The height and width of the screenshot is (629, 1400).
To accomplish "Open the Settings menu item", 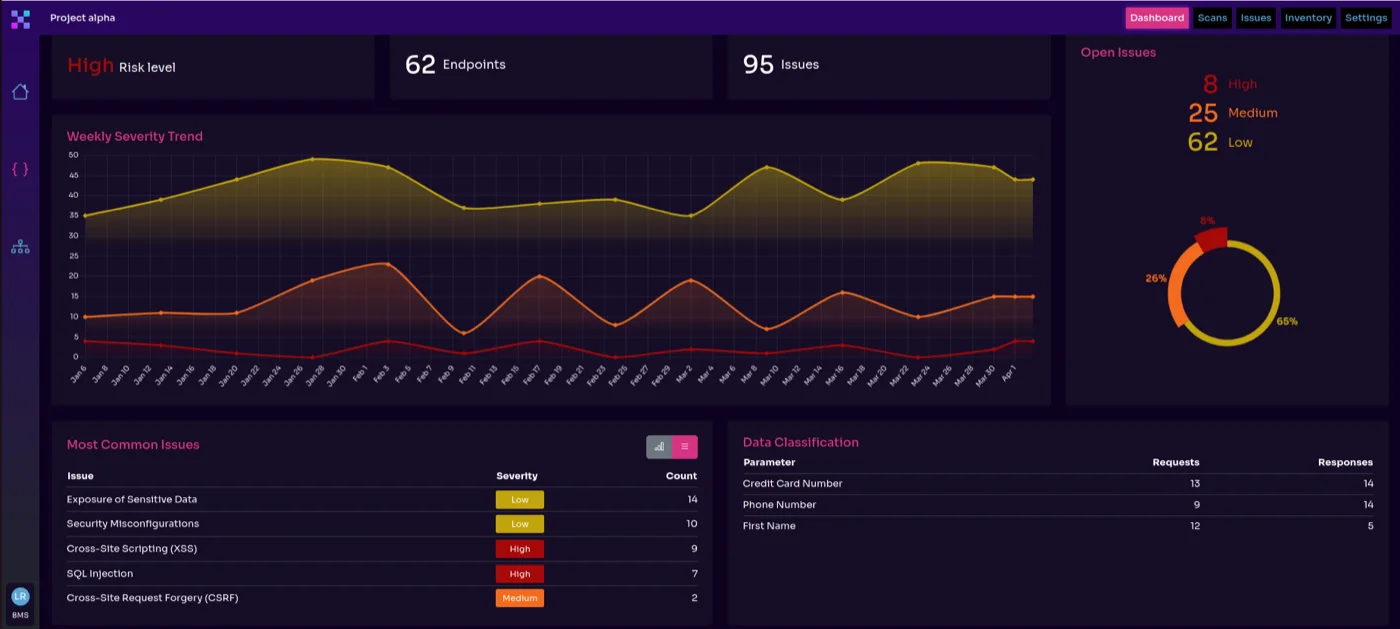I will (x=1366, y=17).
